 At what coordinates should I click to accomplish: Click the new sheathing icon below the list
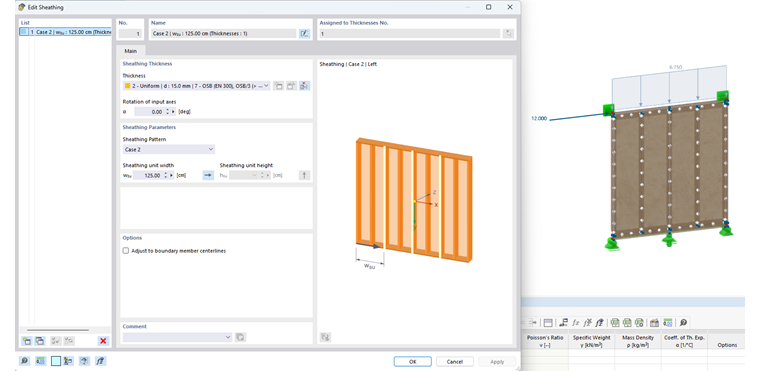click(27, 341)
